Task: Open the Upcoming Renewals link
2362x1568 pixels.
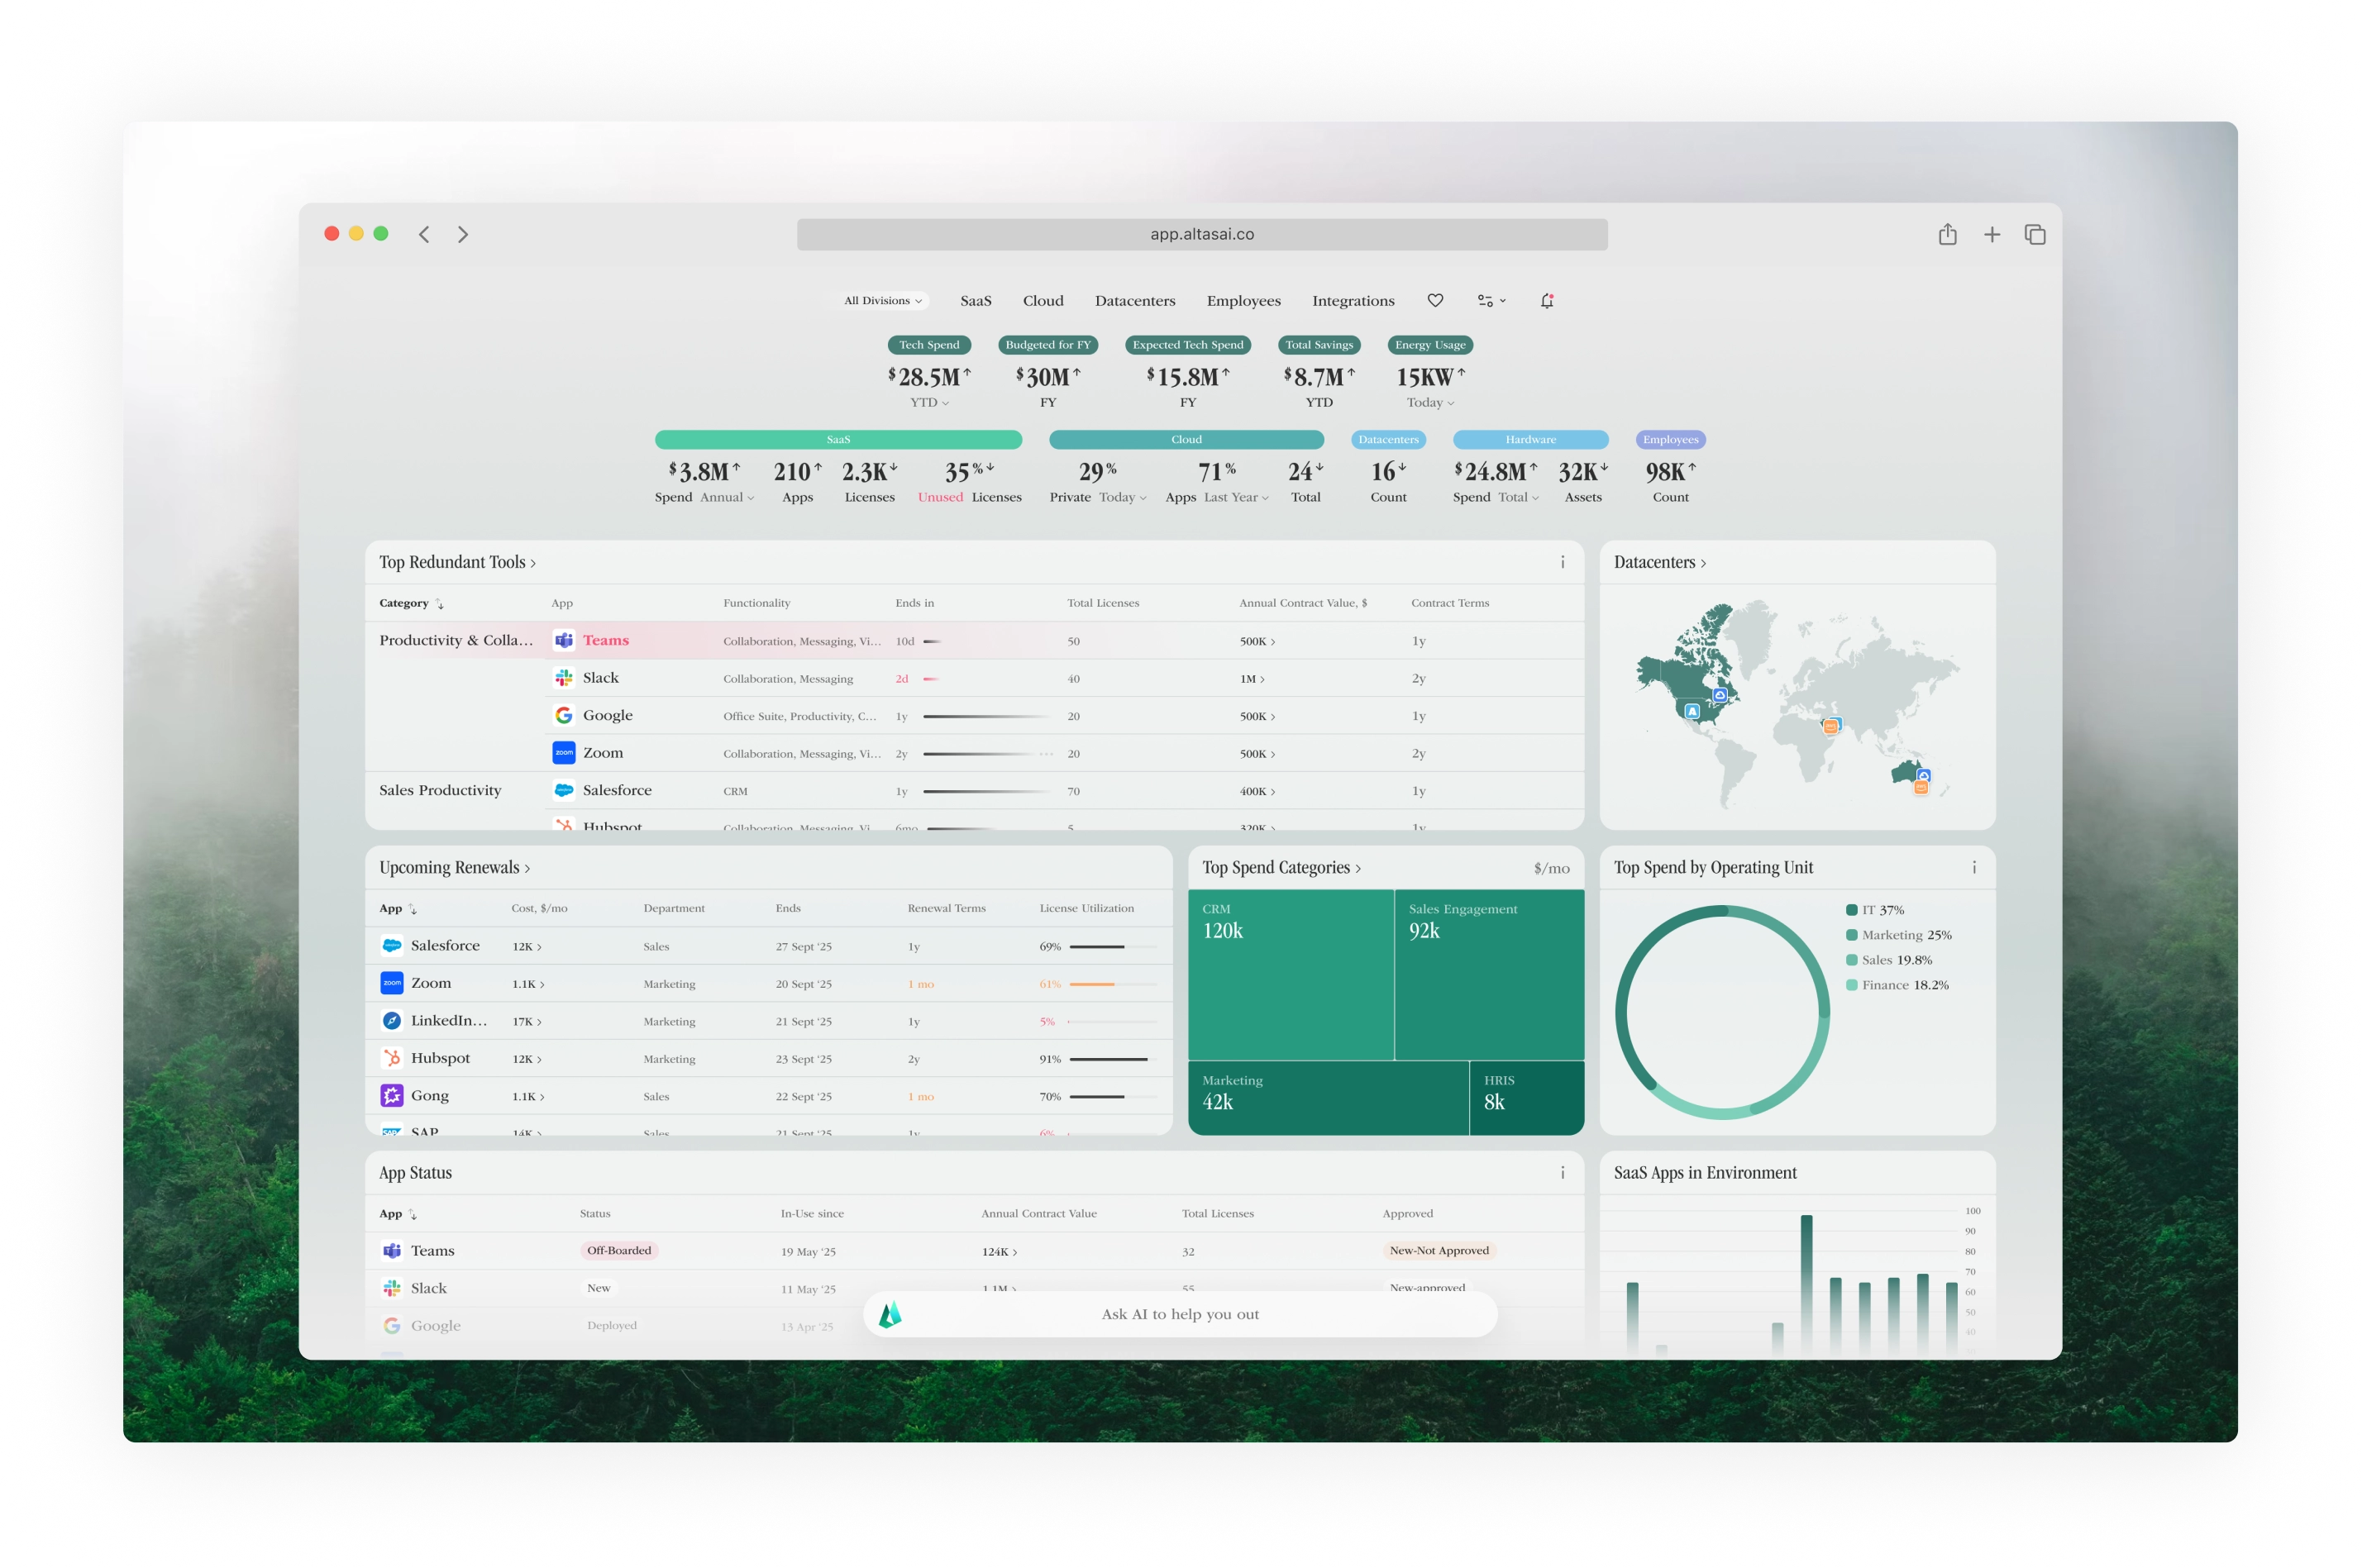Action: tap(455, 867)
